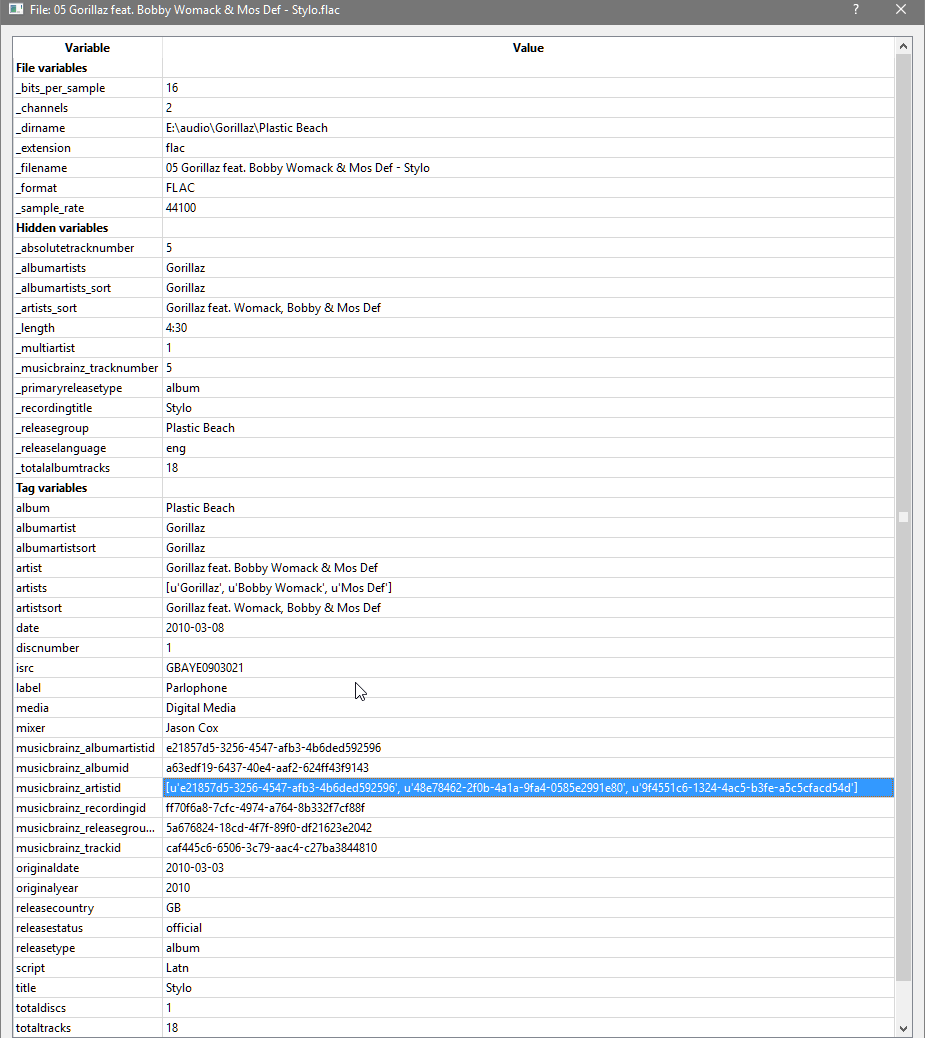925x1038 pixels.
Task: Select the 2010-03-08 date value
Action: (x=195, y=628)
